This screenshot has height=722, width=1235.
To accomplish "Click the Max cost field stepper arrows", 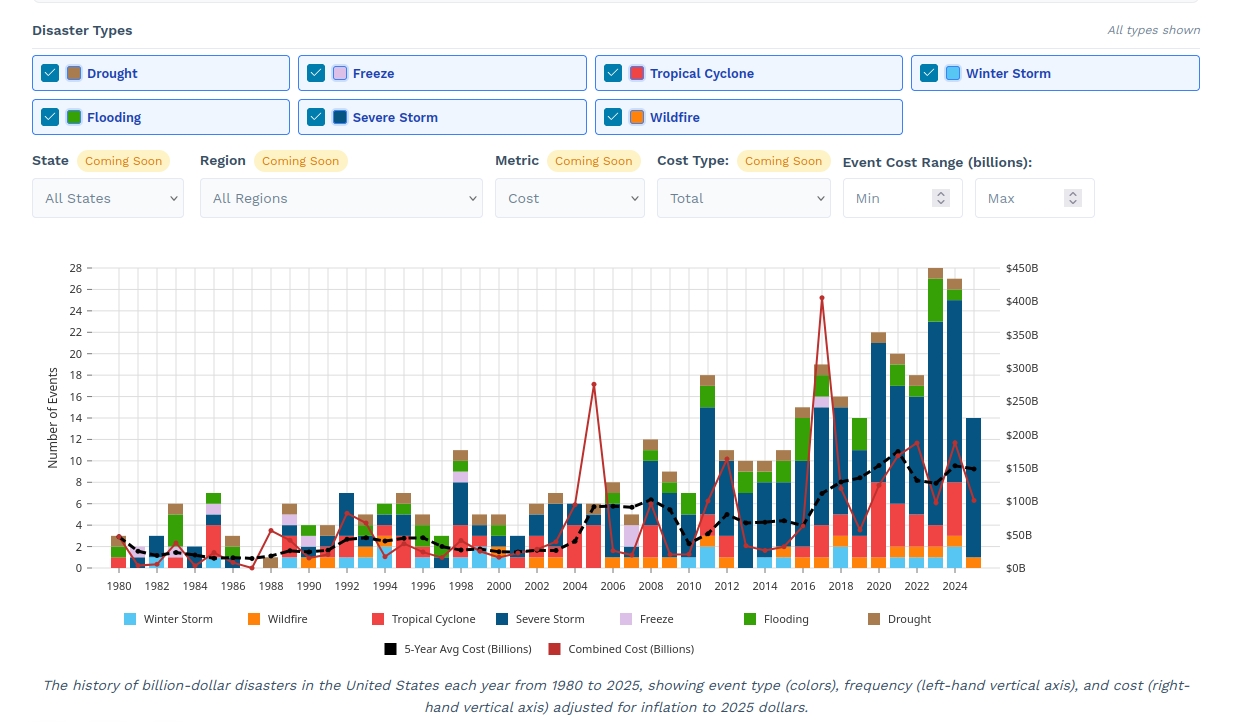I will pos(1073,198).
